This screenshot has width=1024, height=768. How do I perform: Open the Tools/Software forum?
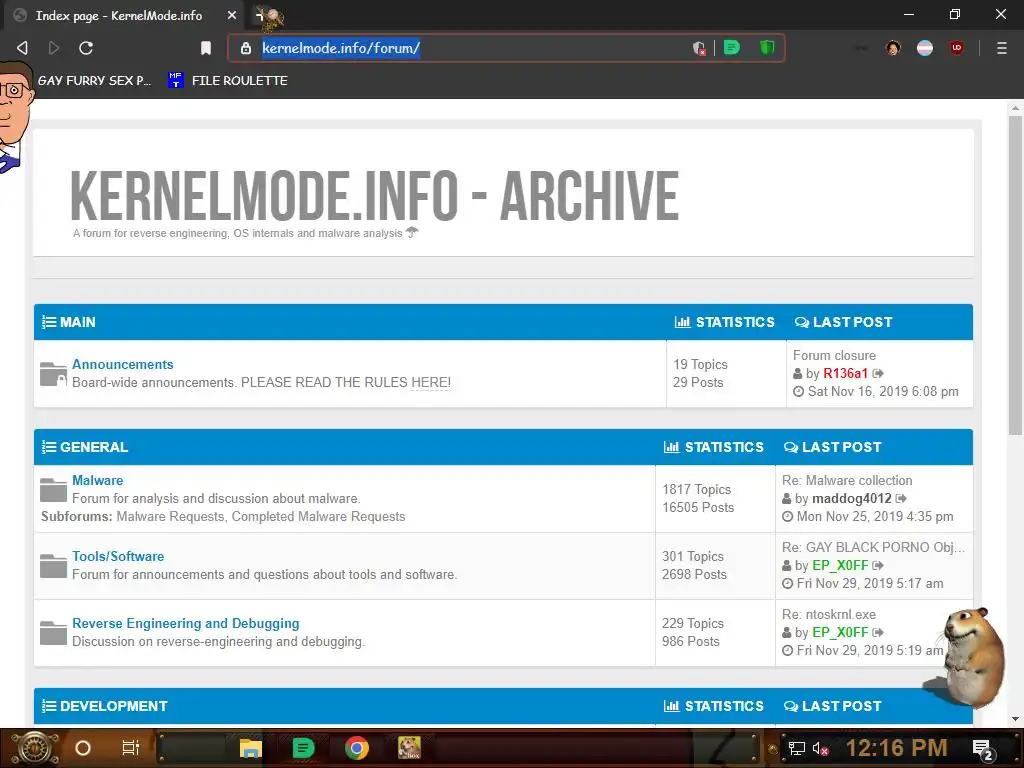pyautogui.click(x=118, y=556)
